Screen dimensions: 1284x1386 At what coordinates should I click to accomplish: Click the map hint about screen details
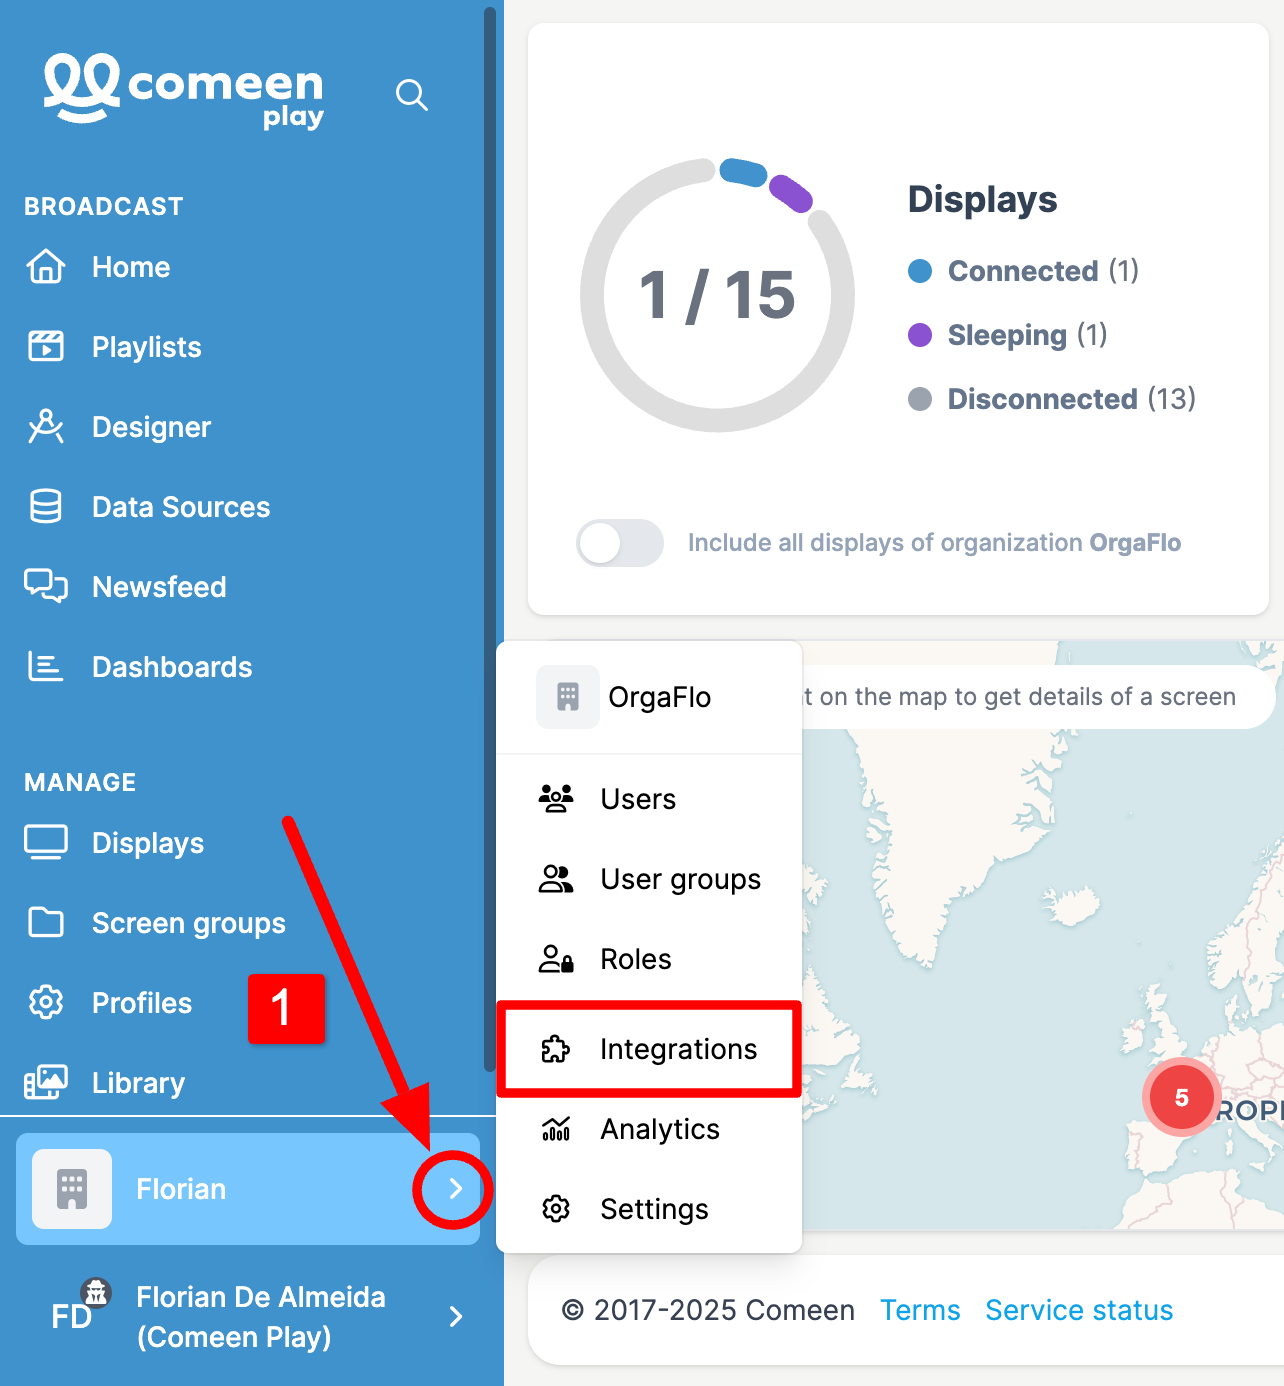[1020, 697]
